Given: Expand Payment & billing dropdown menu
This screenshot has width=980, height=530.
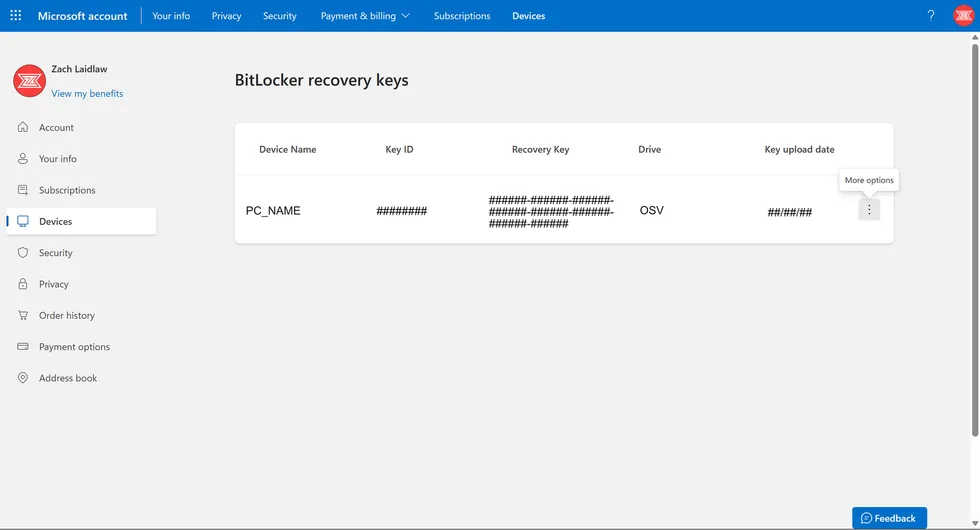Looking at the screenshot, I should coord(365,16).
